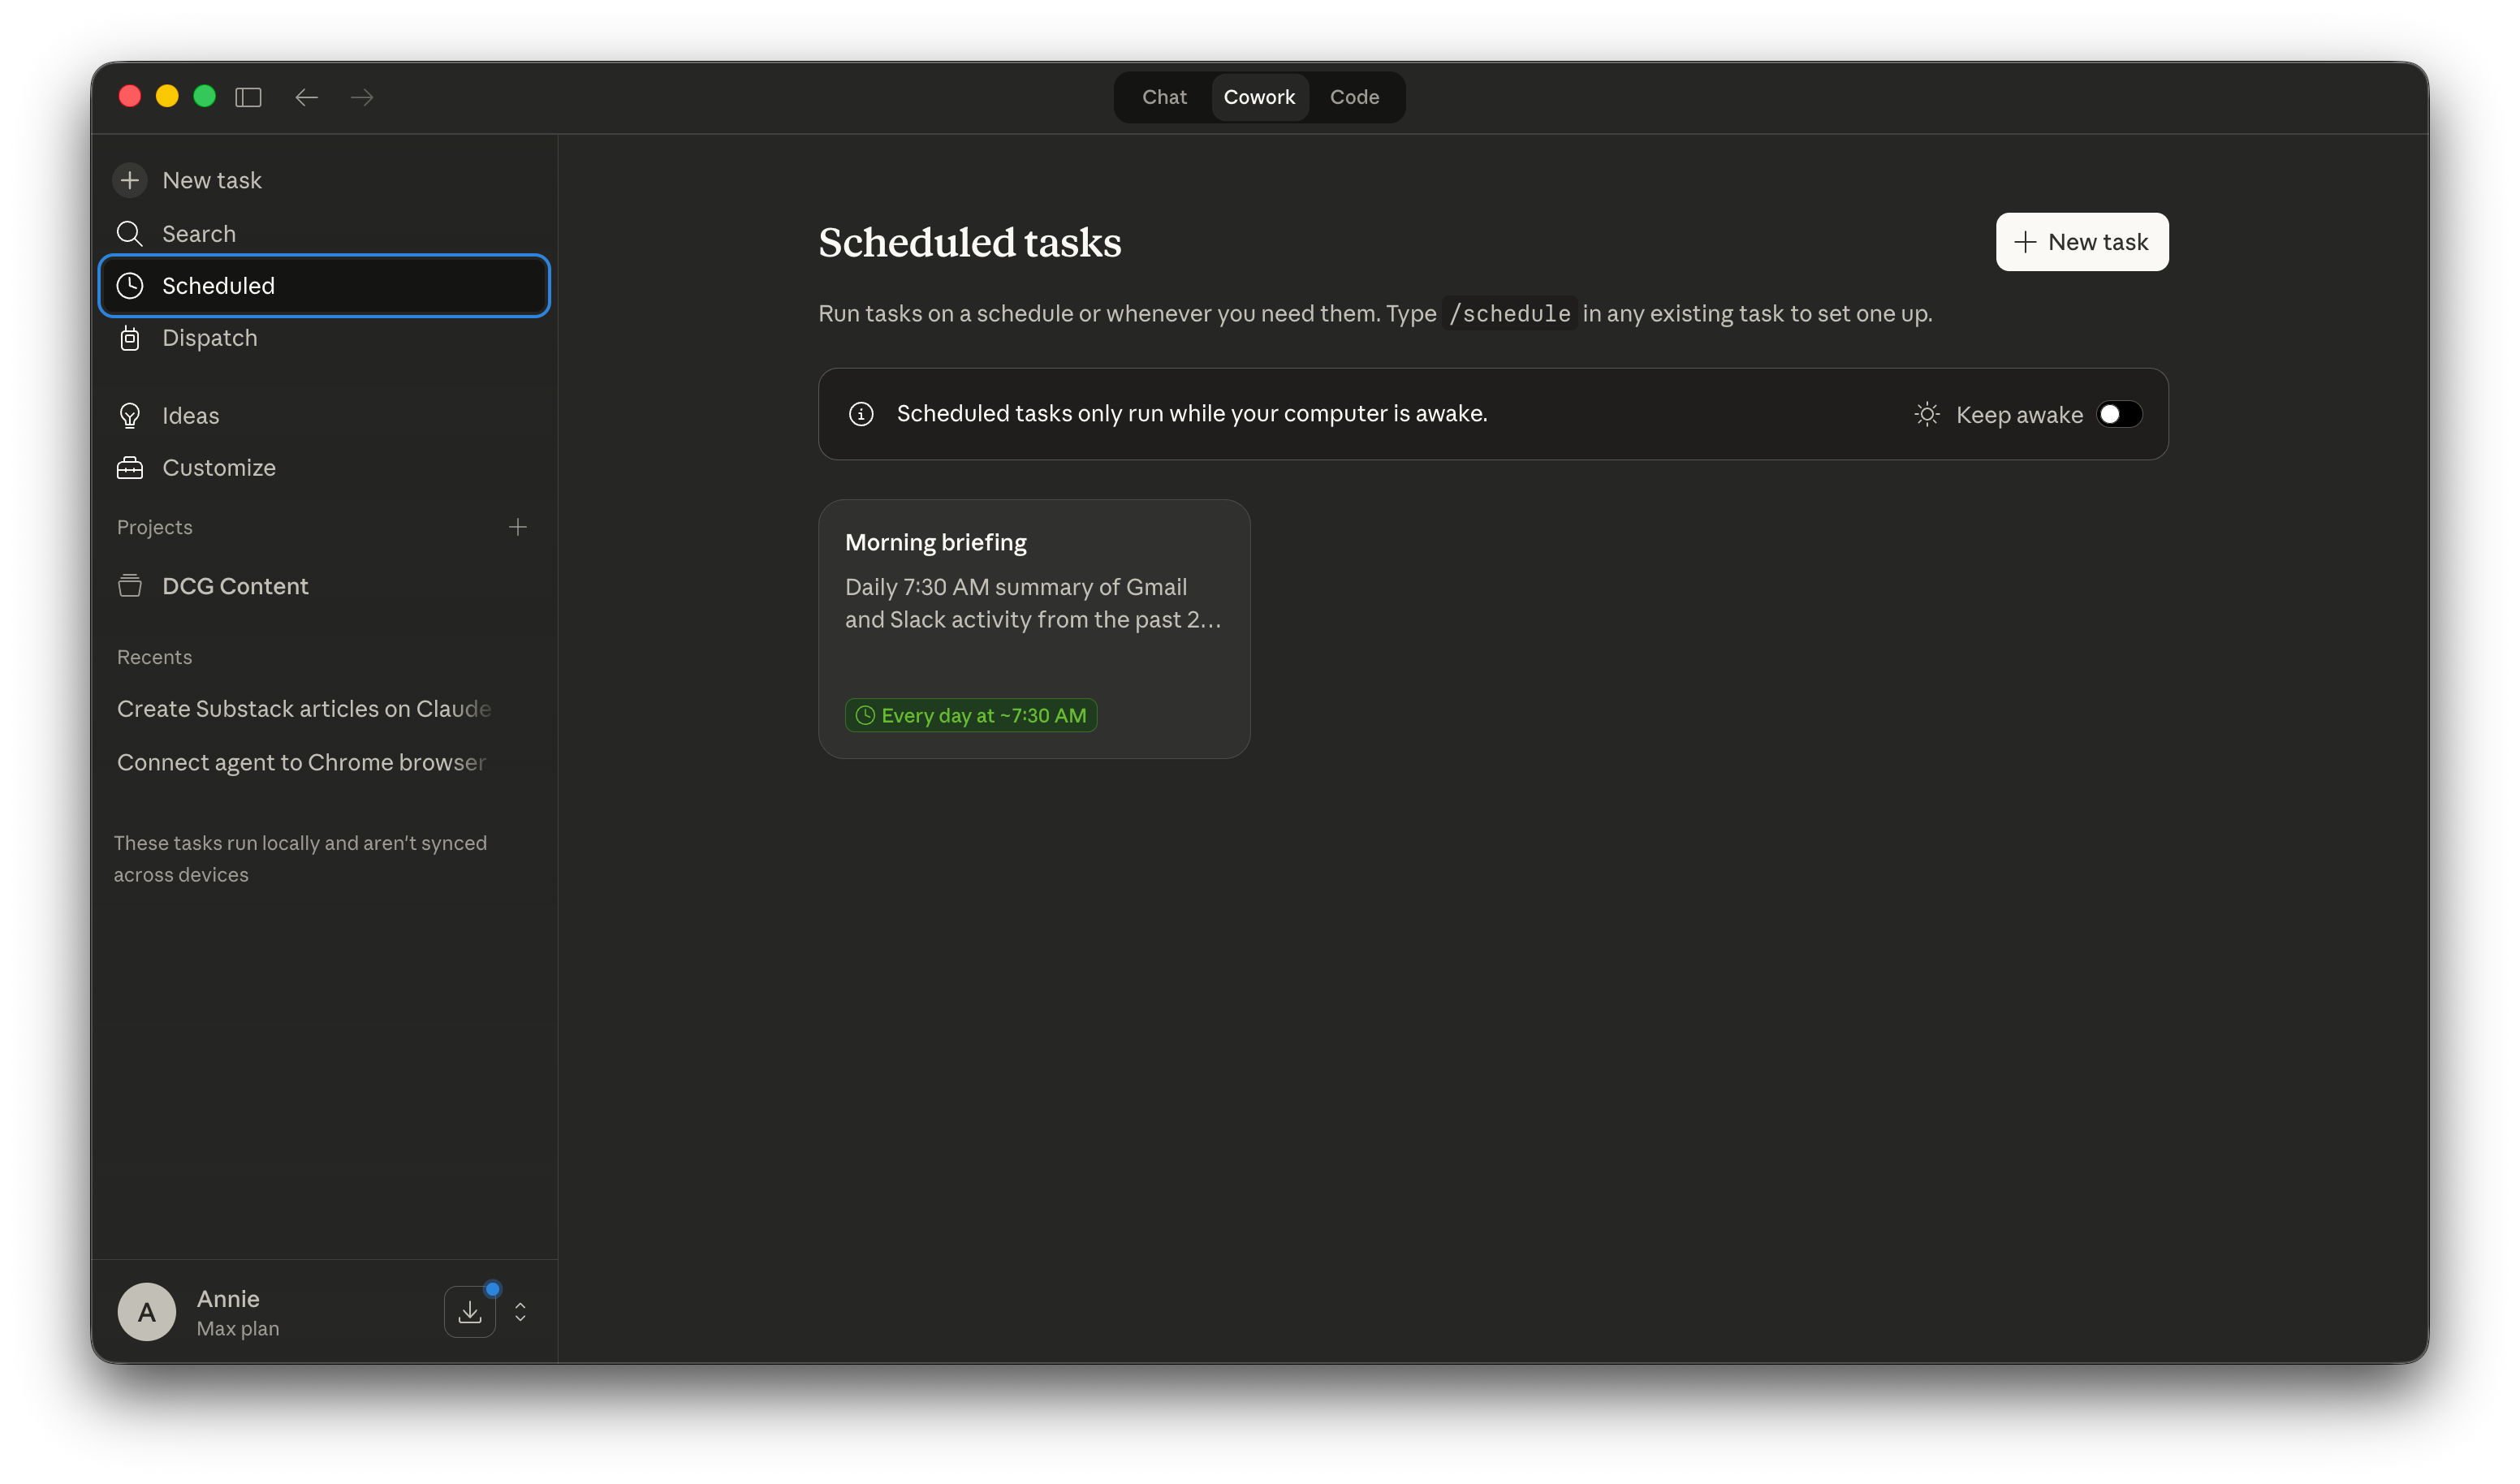The width and height of the screenshot is (2520, 1484).
Task: Toggle the sidebar panel icon
Action: (x=248, y=97)
